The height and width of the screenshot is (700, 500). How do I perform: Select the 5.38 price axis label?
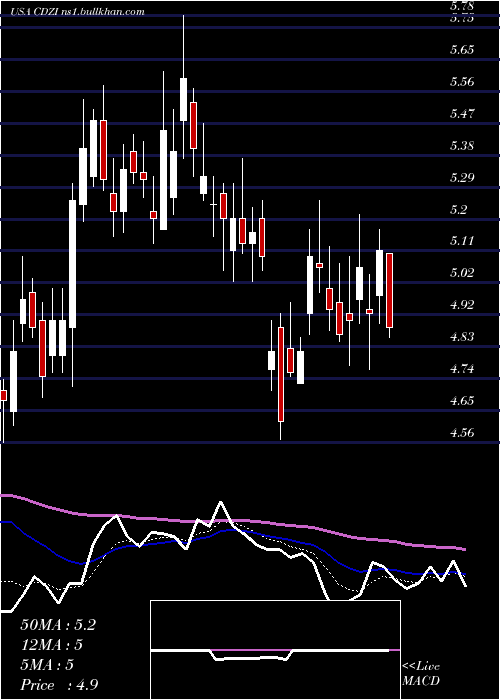pos(462,146)
